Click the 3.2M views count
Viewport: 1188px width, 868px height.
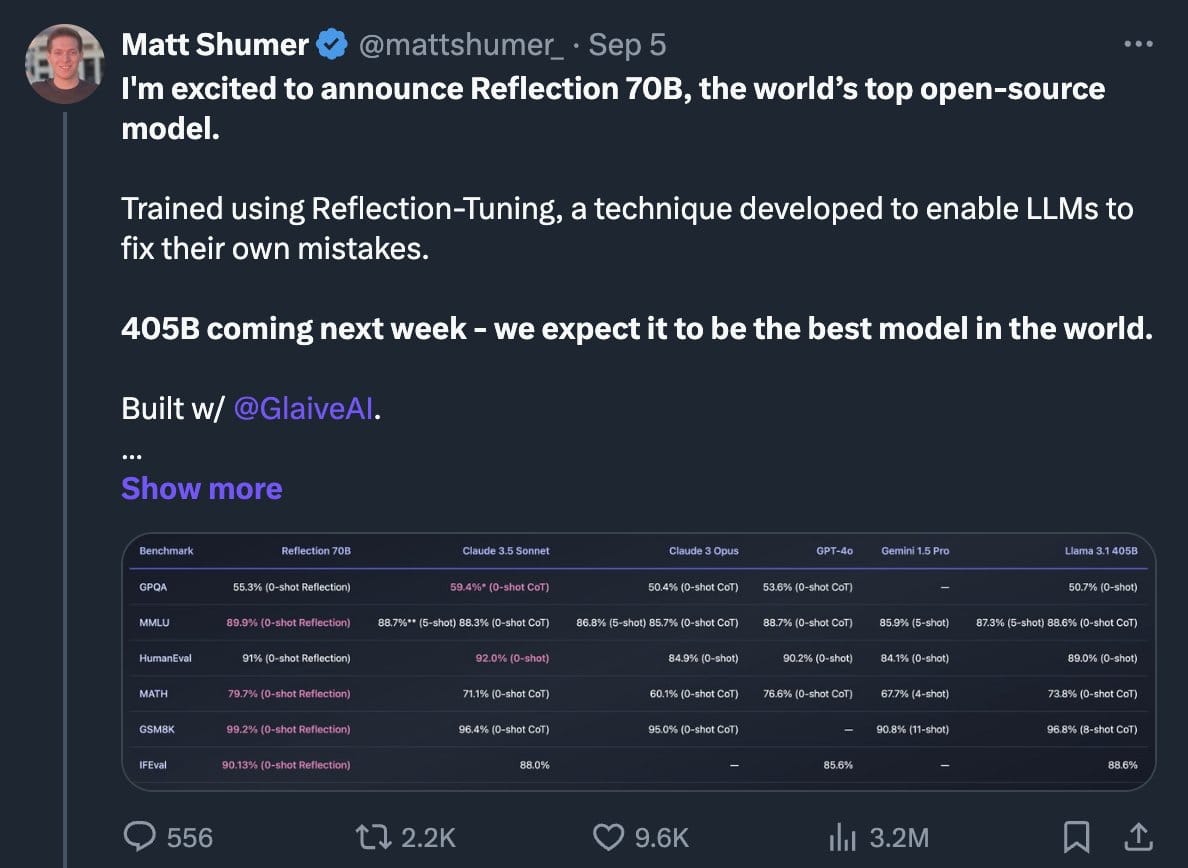[x=898, y=837]
